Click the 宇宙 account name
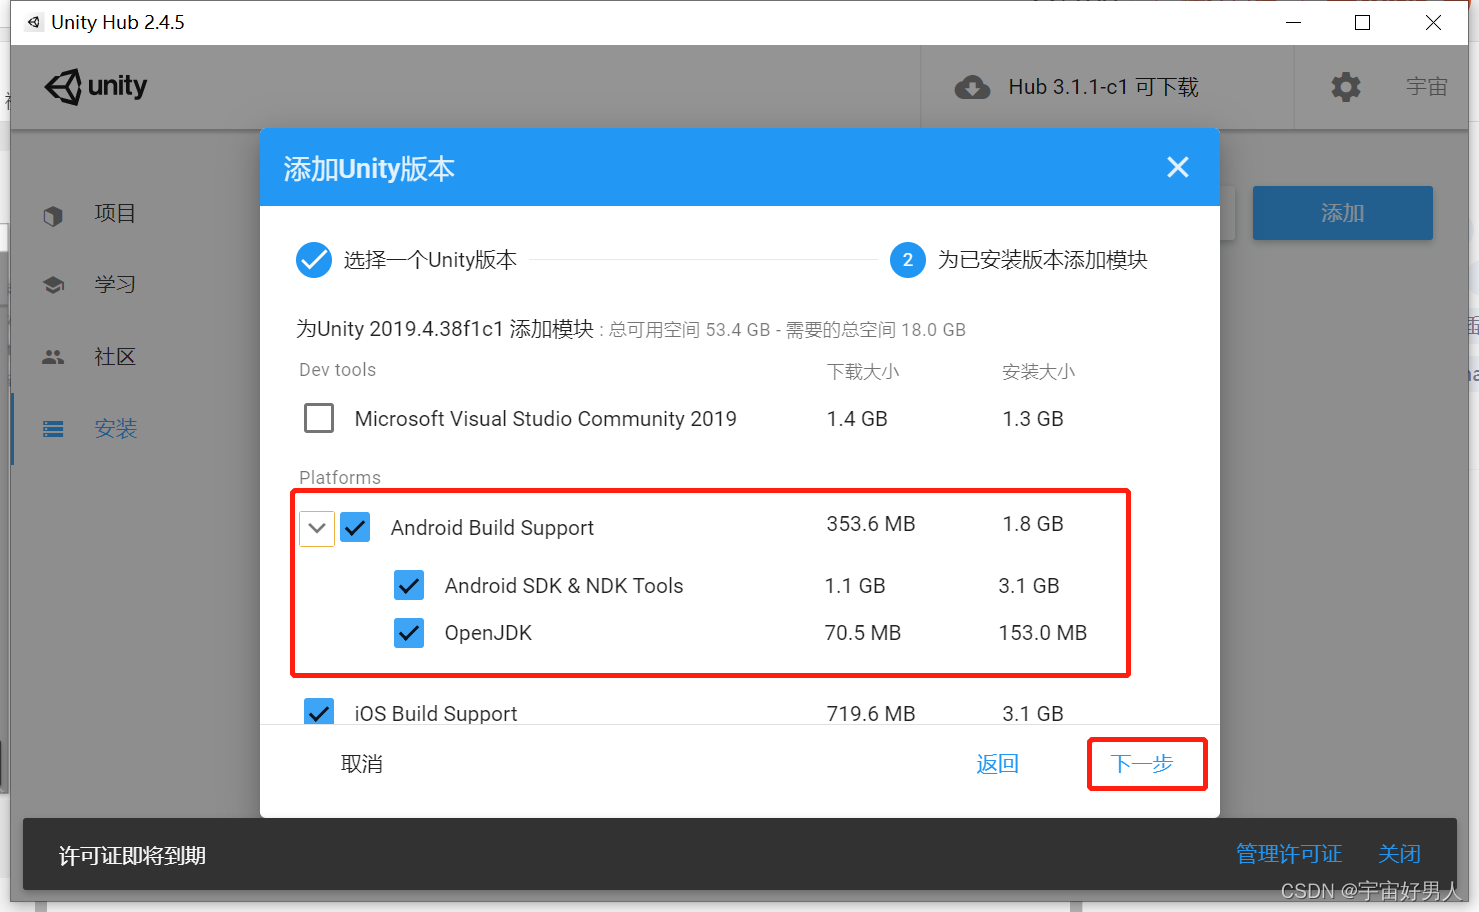Viewport: 1479px width, 912px height. pos(1427,87)
